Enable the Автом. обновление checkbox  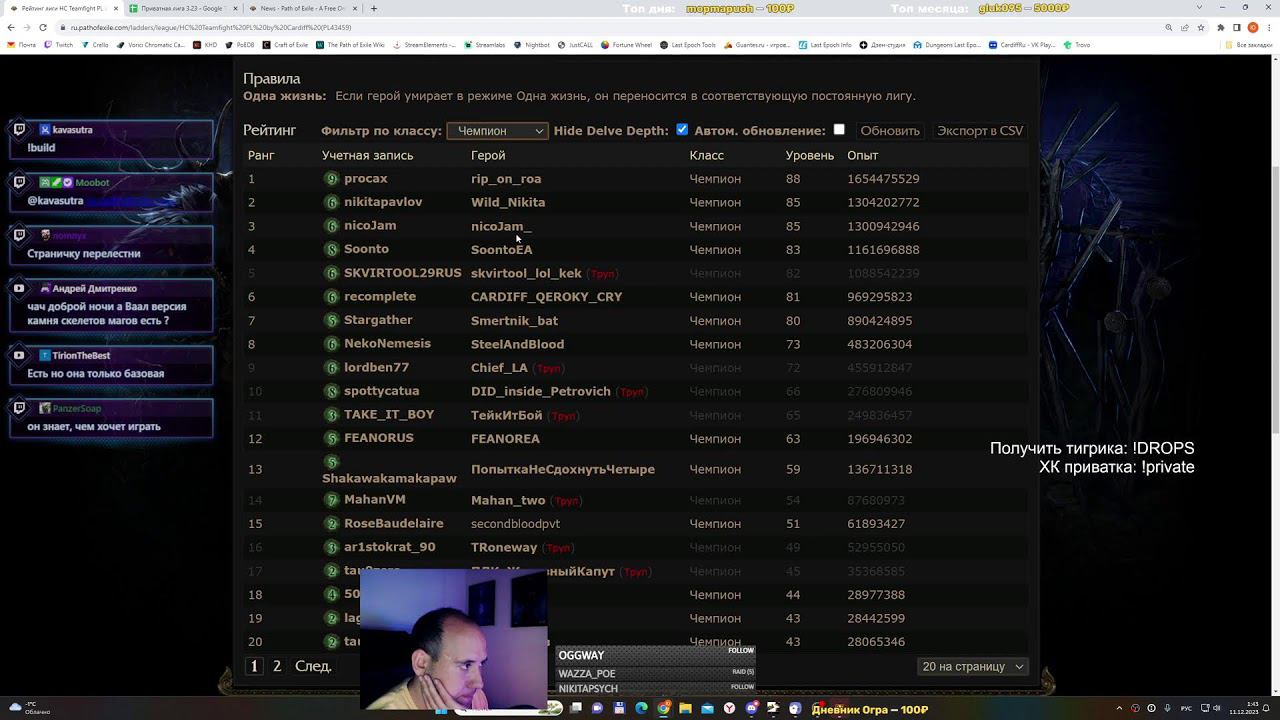(839, 130)
